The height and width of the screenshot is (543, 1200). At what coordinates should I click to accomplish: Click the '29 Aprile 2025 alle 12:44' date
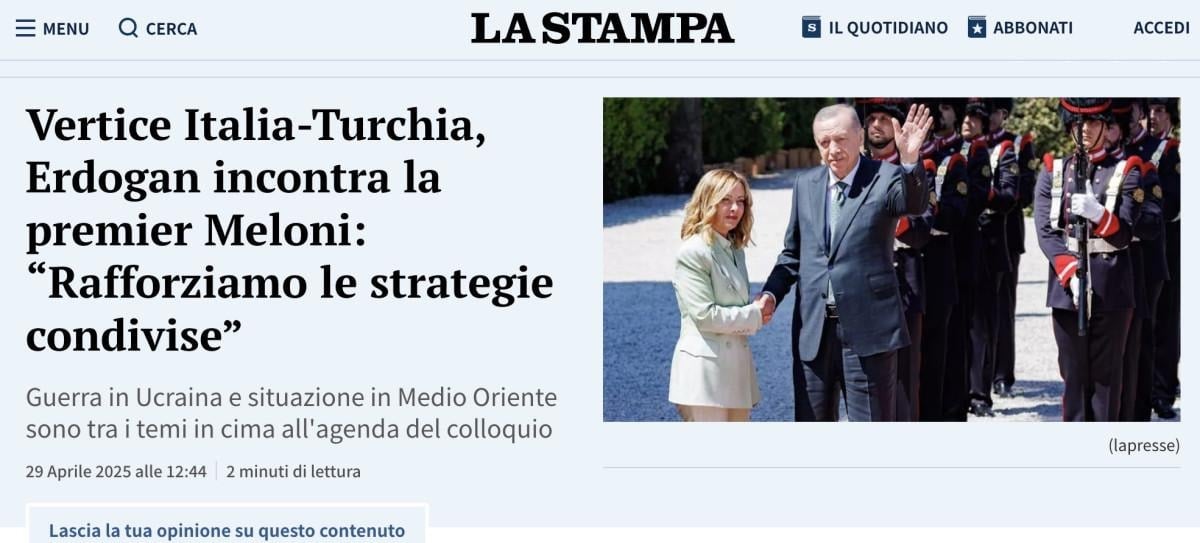pyautogui.click(x=116, y=471)
